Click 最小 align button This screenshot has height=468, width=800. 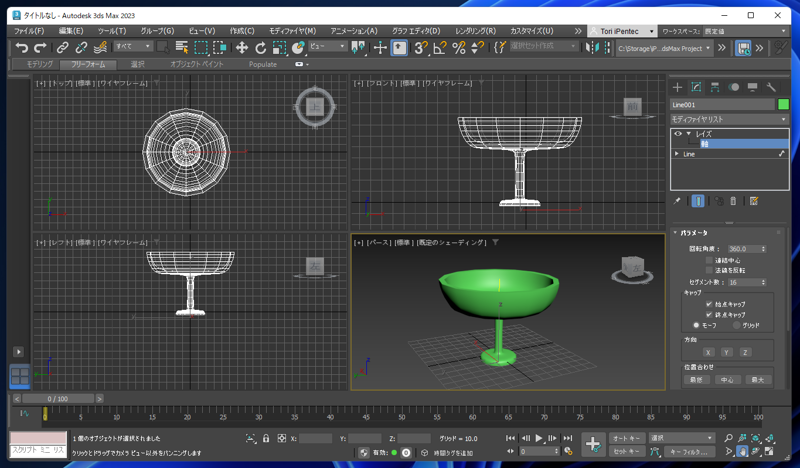696,380
